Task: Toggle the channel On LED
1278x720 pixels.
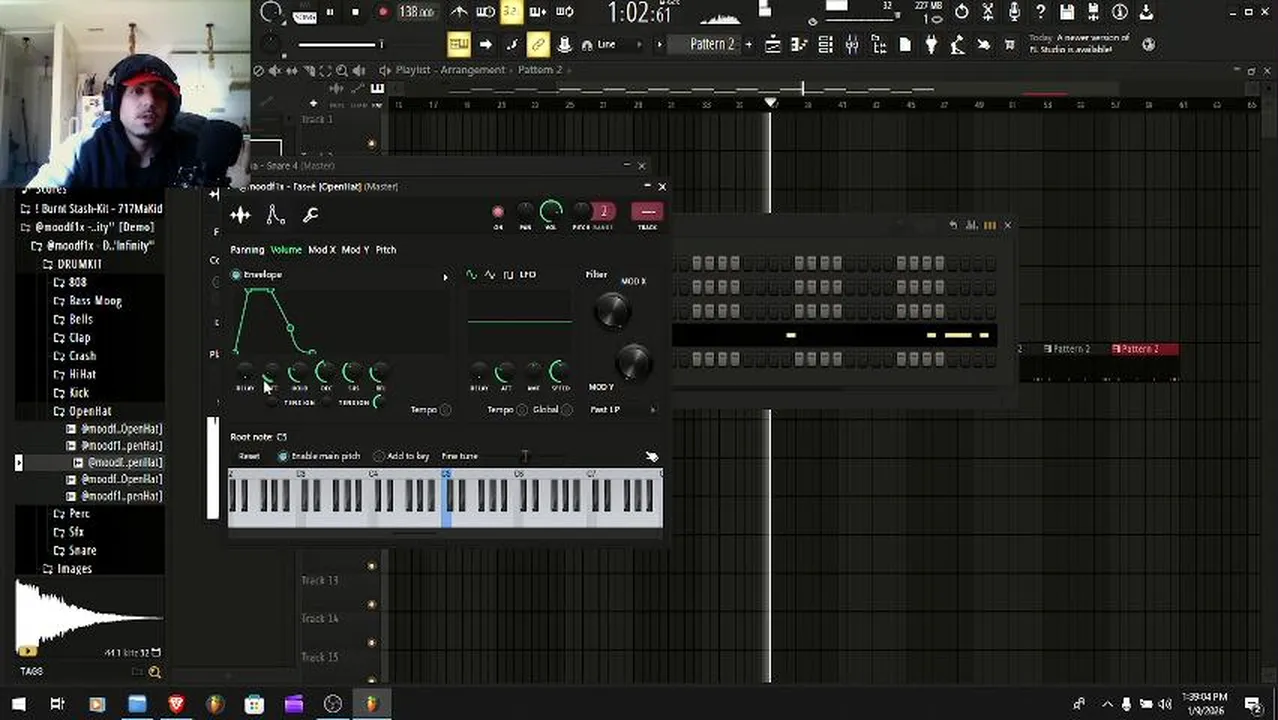Action: coord(498,212)
